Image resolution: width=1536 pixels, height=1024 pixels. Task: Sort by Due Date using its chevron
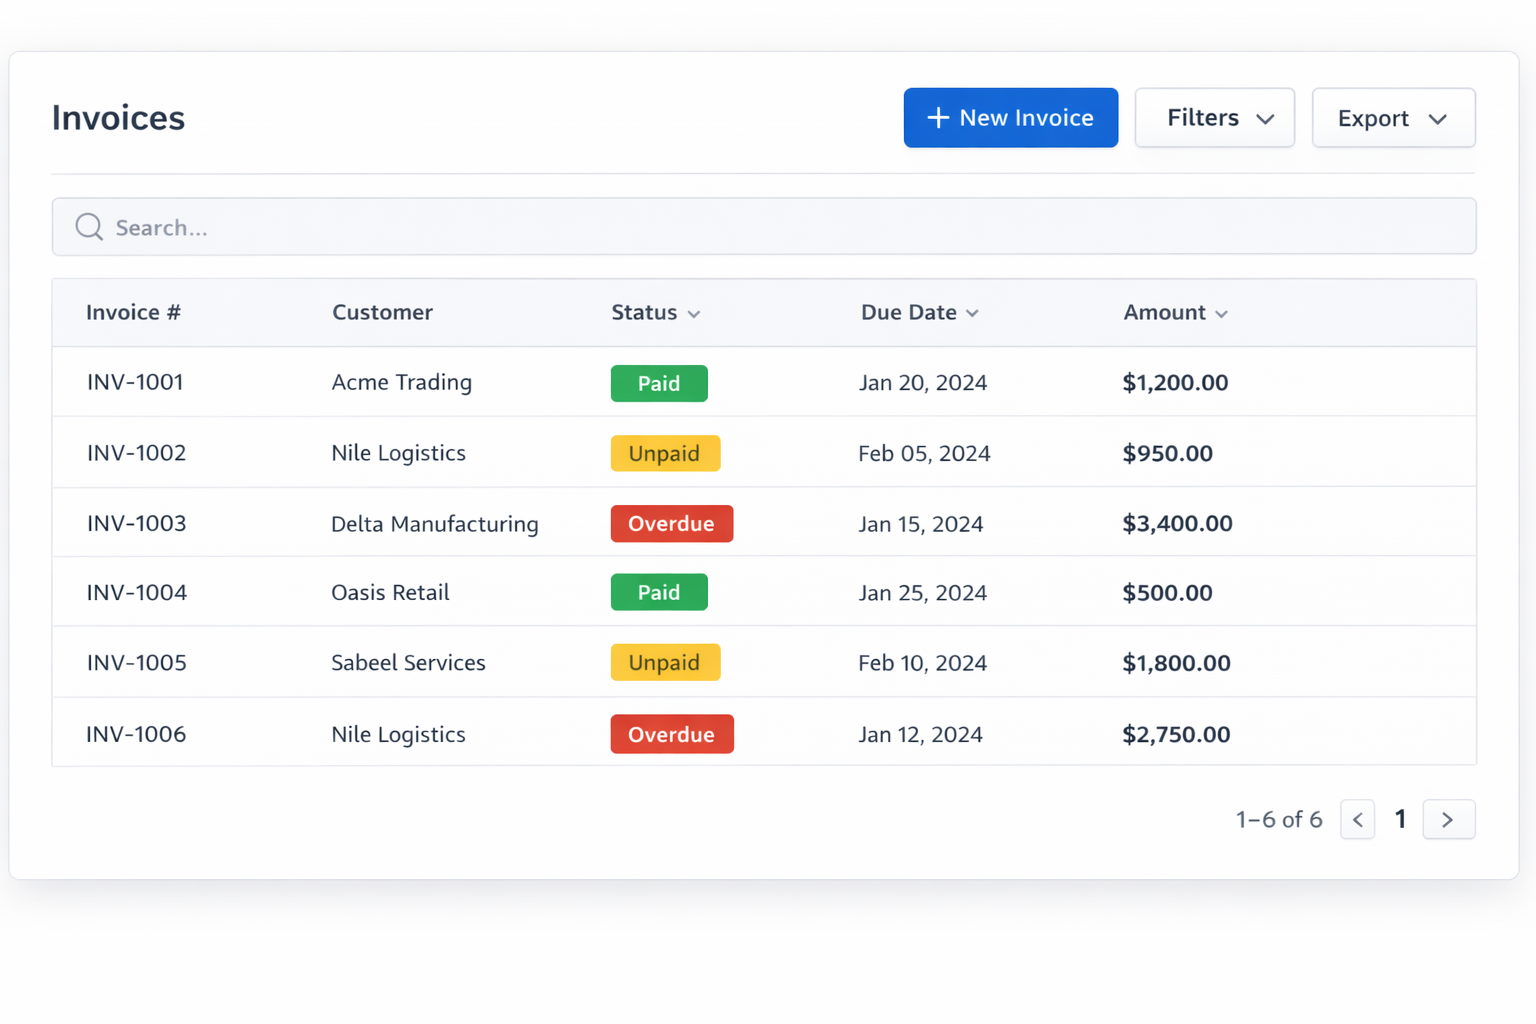[973, 313]
